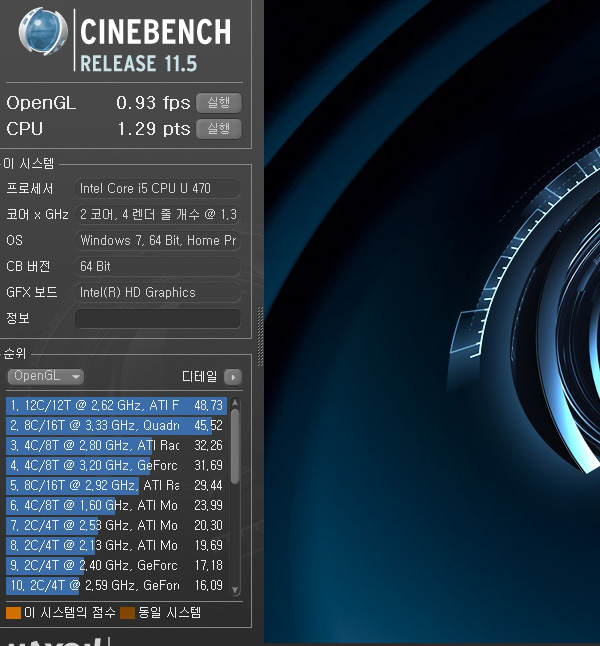Screen dimensions: 600x646
Task: Click the rendered scene preview image
Action: coord(432,321)
